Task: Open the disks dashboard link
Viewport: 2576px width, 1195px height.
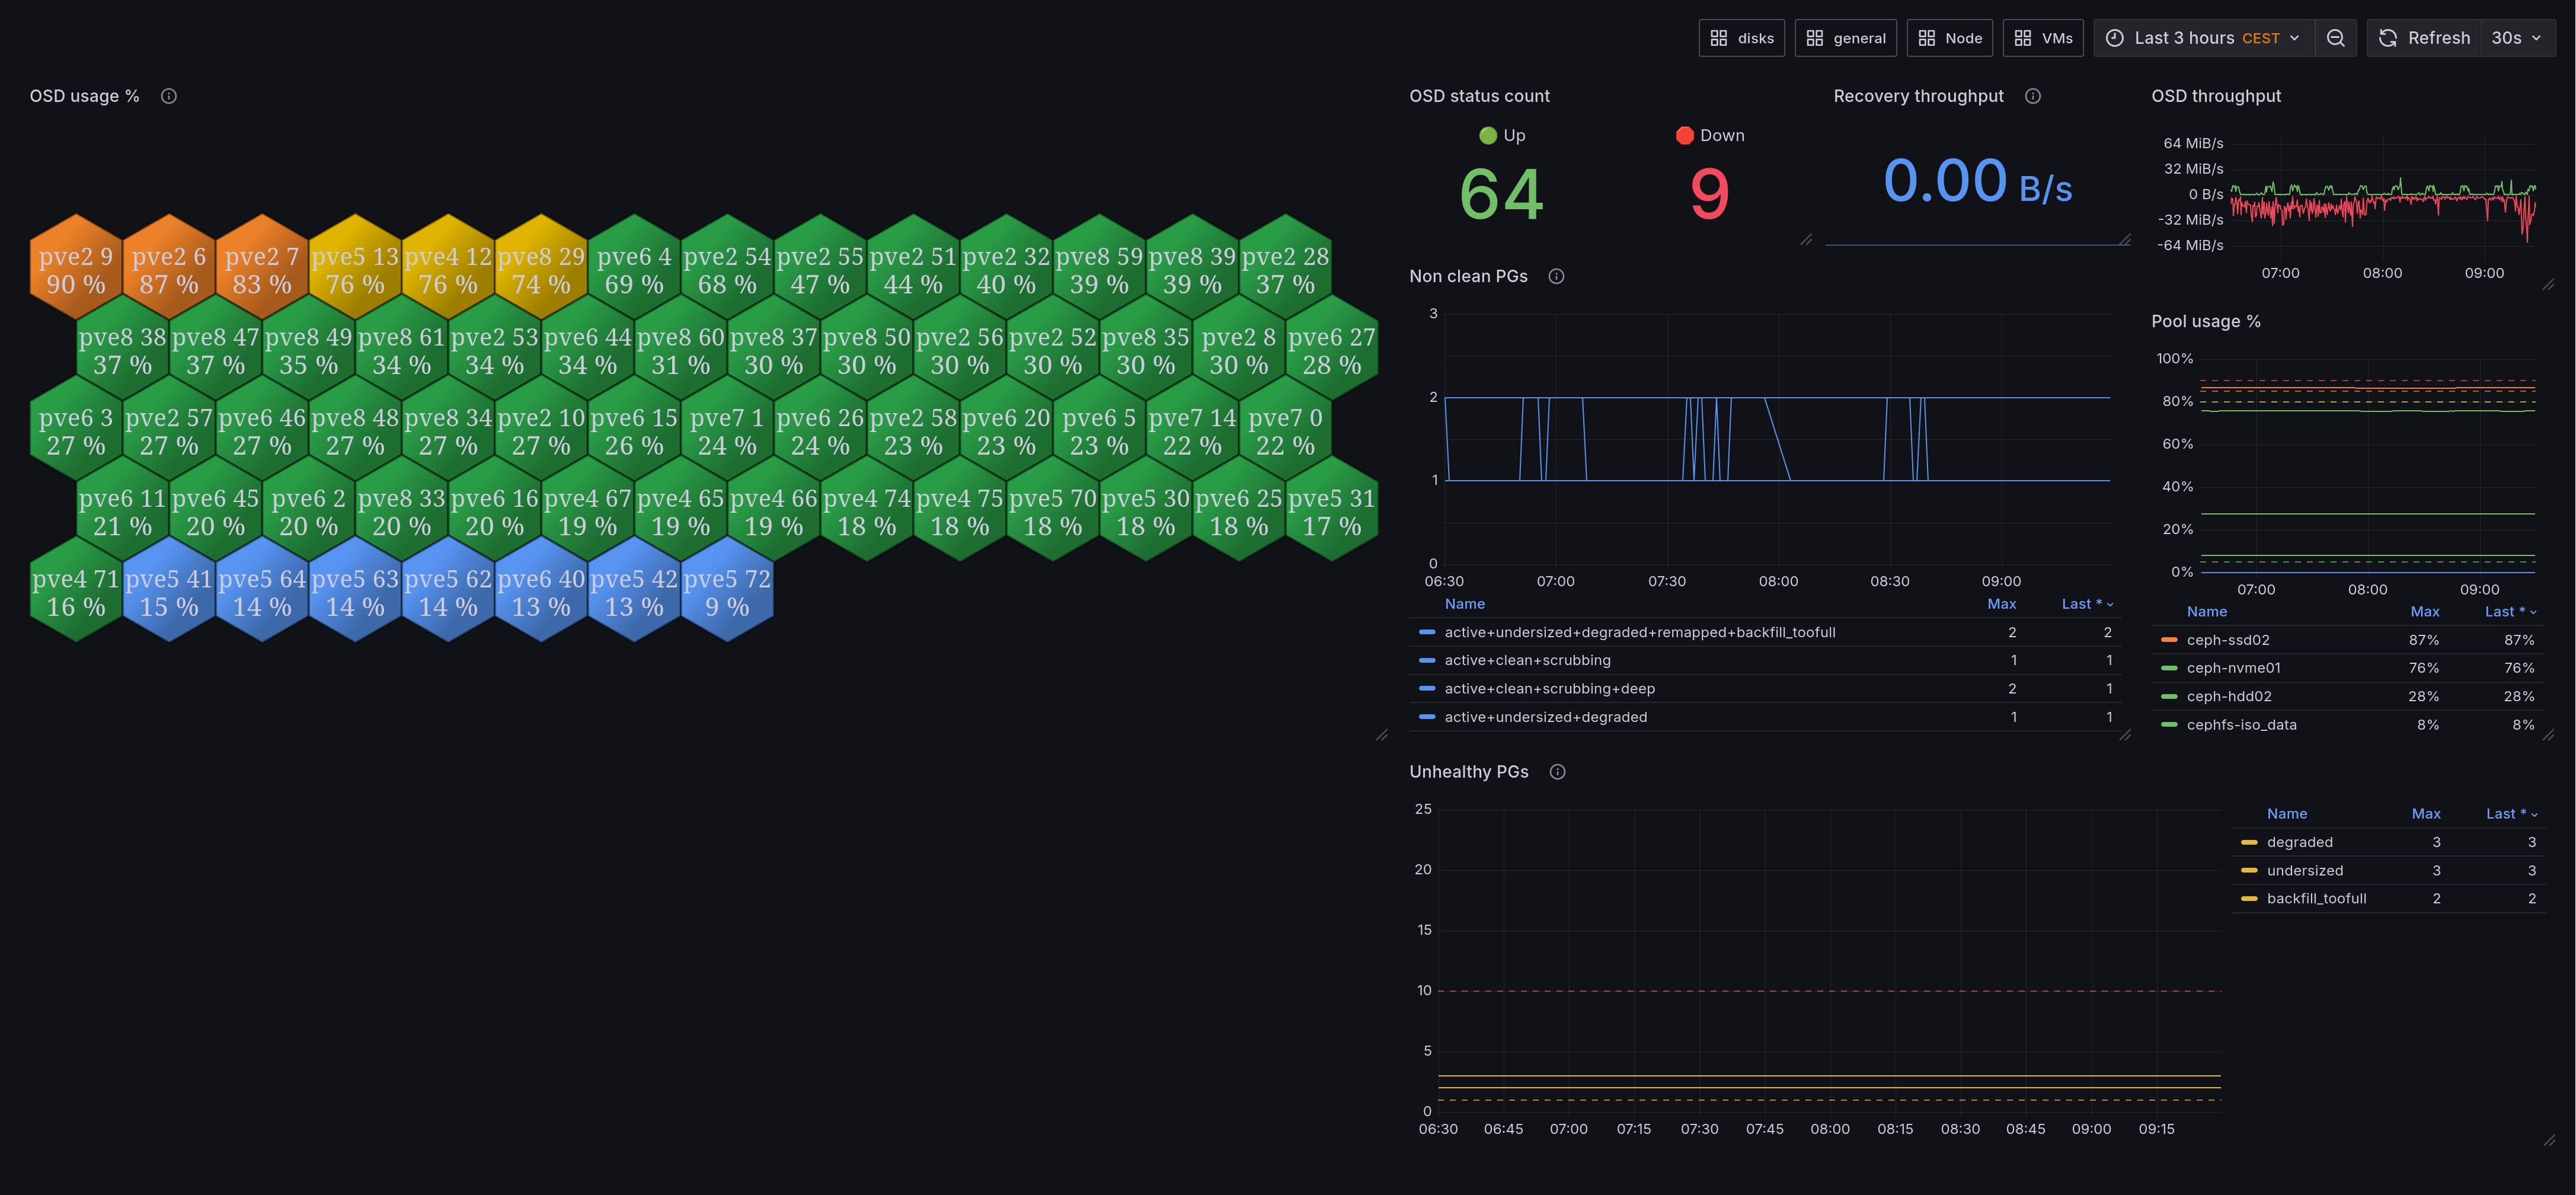Action: [1741, 38]
